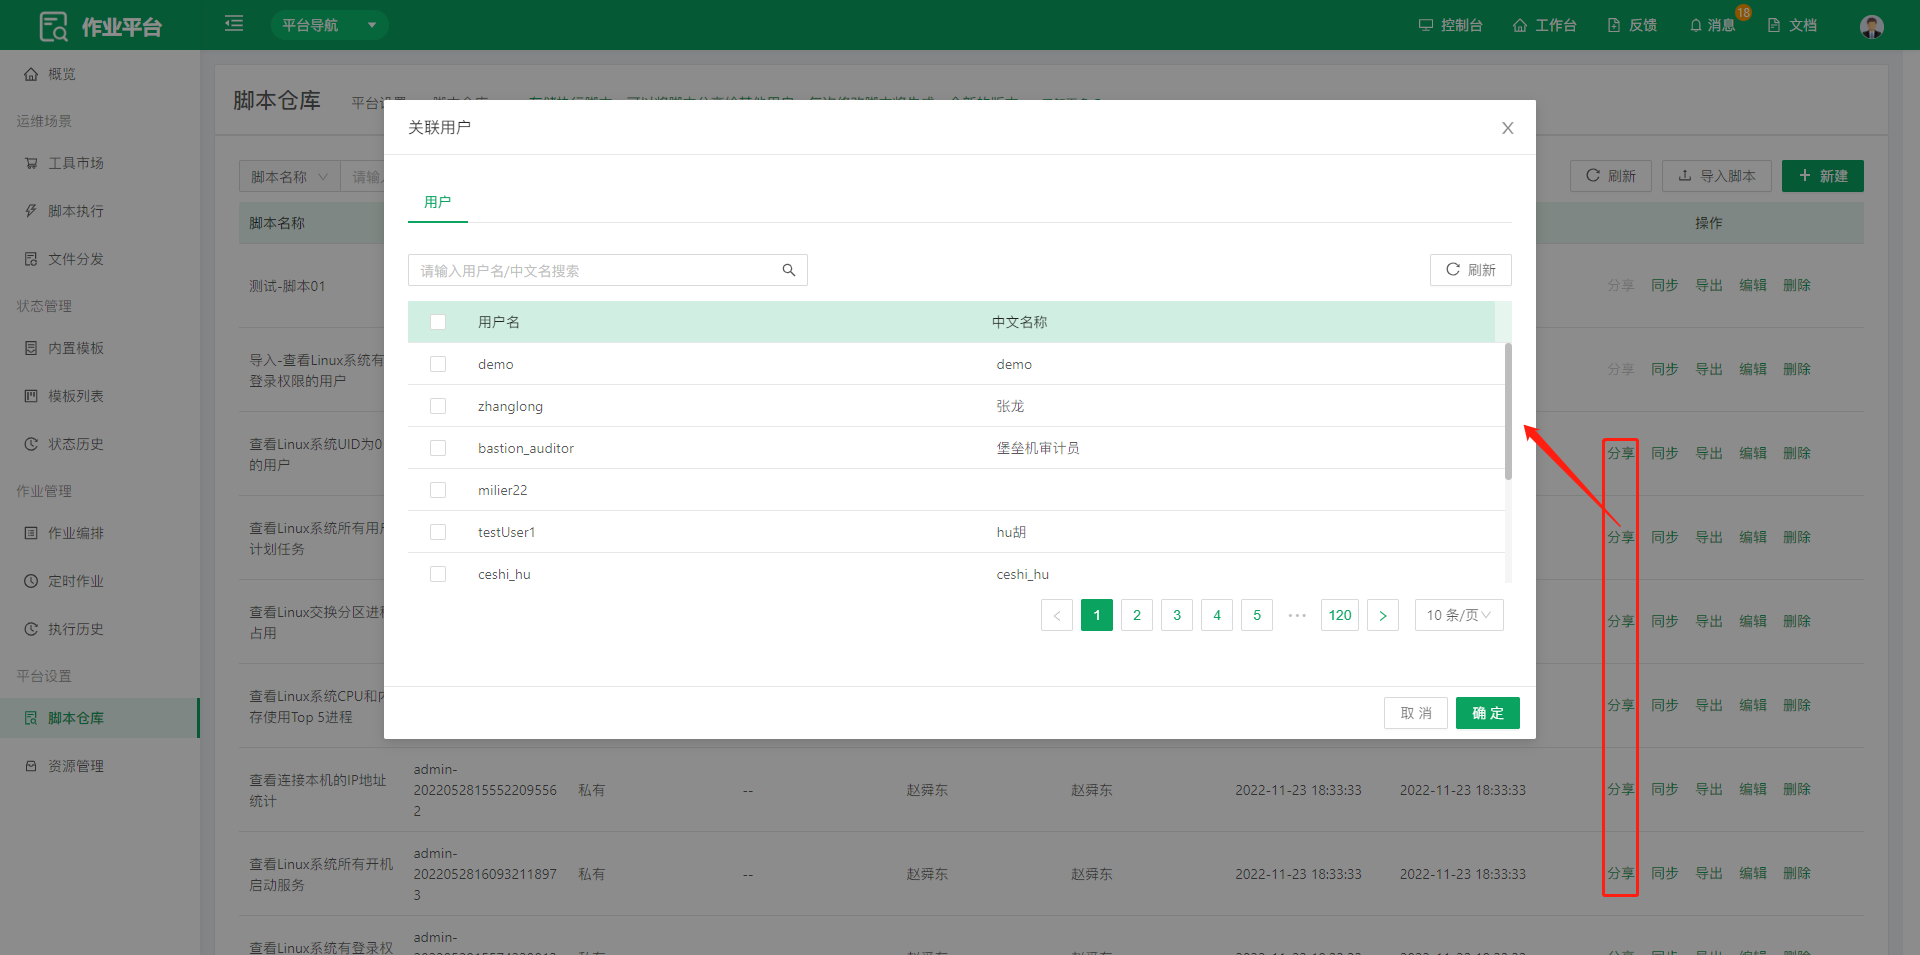Click the 用户名 column header

(x=499, y=322)
